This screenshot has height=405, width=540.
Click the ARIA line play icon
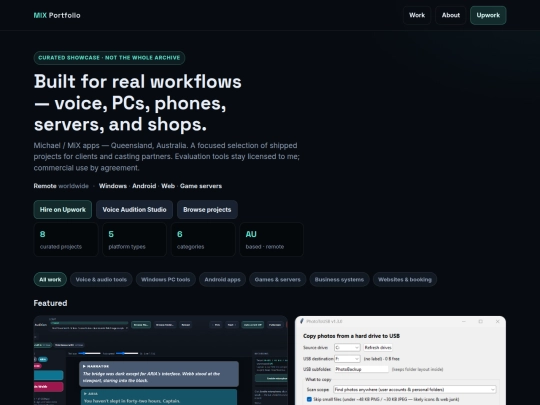[85, 394]
